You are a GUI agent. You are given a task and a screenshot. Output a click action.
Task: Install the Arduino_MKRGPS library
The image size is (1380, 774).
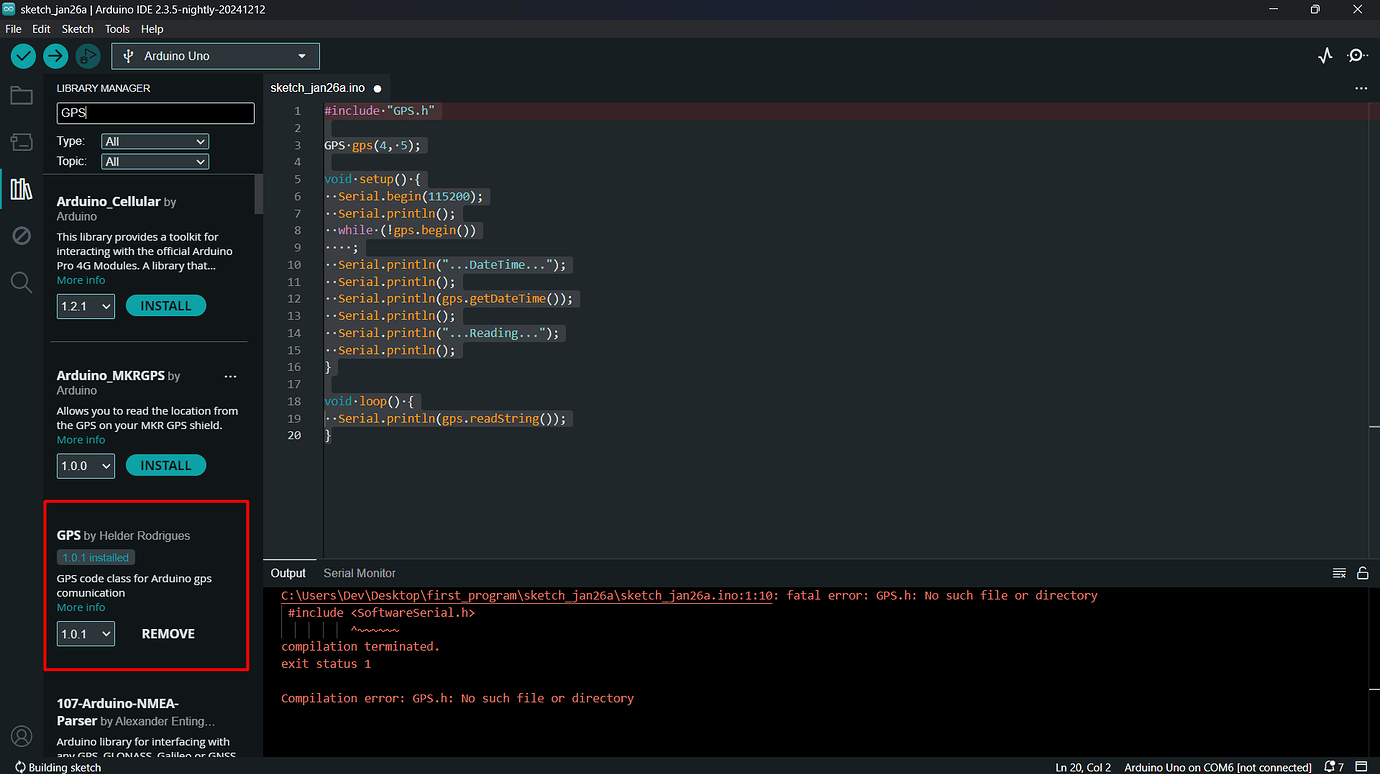click(165, 465)
